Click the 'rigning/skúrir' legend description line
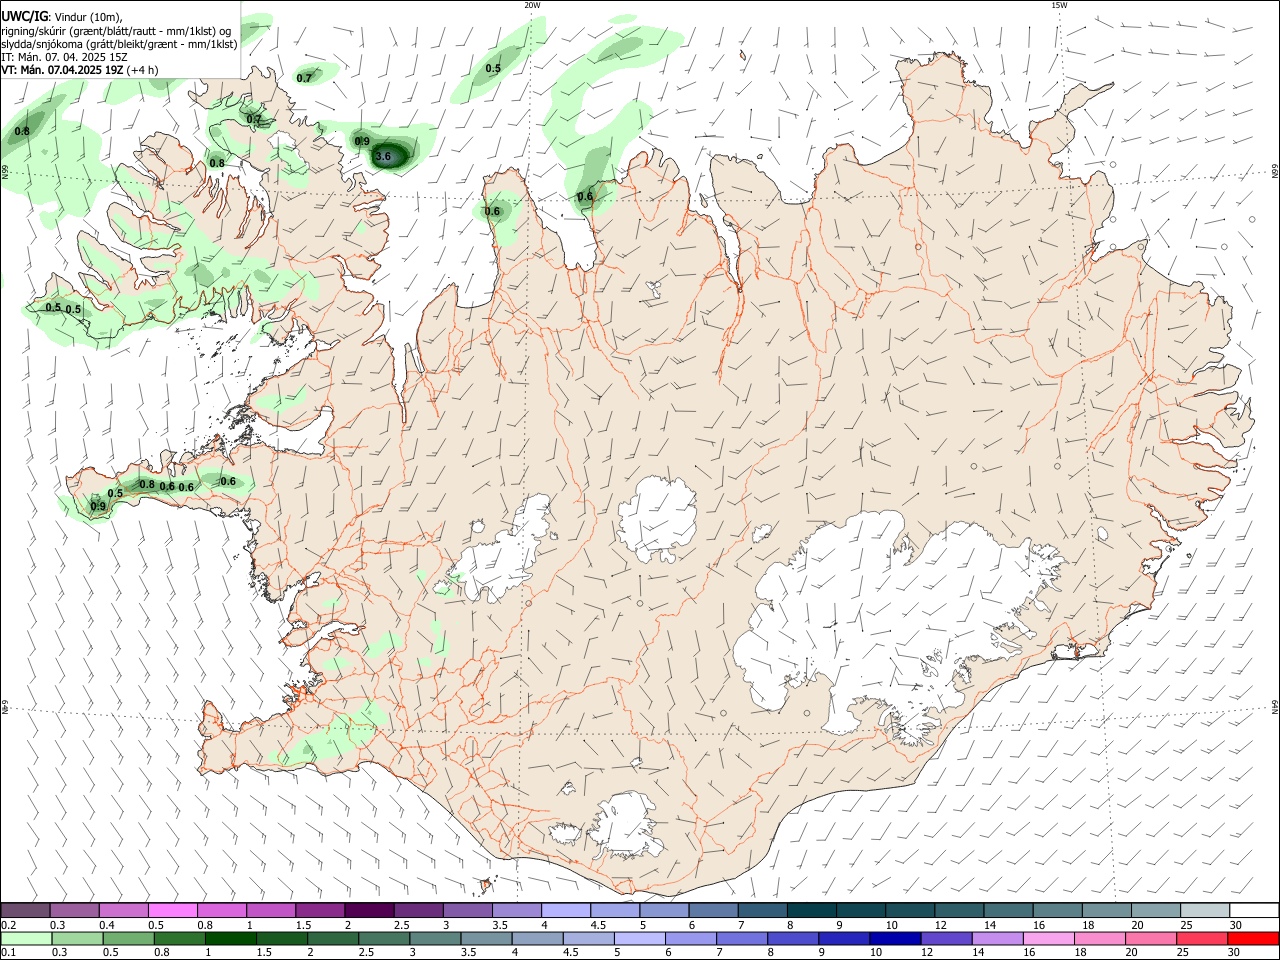1280x960 pixels. [116, 31]
